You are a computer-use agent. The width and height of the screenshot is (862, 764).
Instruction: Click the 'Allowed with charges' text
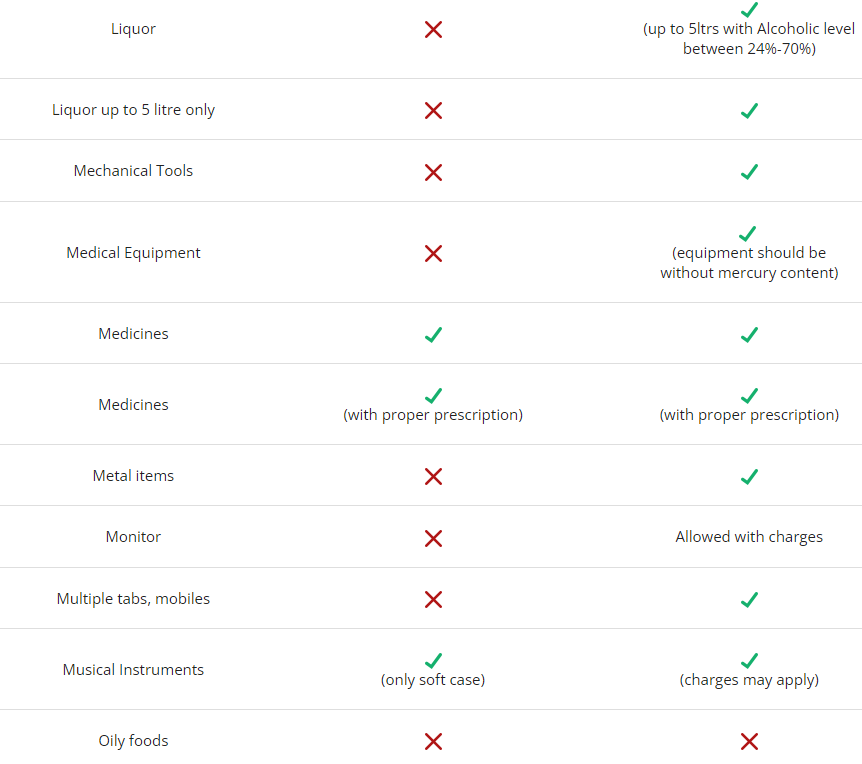(x=749, y=537)
